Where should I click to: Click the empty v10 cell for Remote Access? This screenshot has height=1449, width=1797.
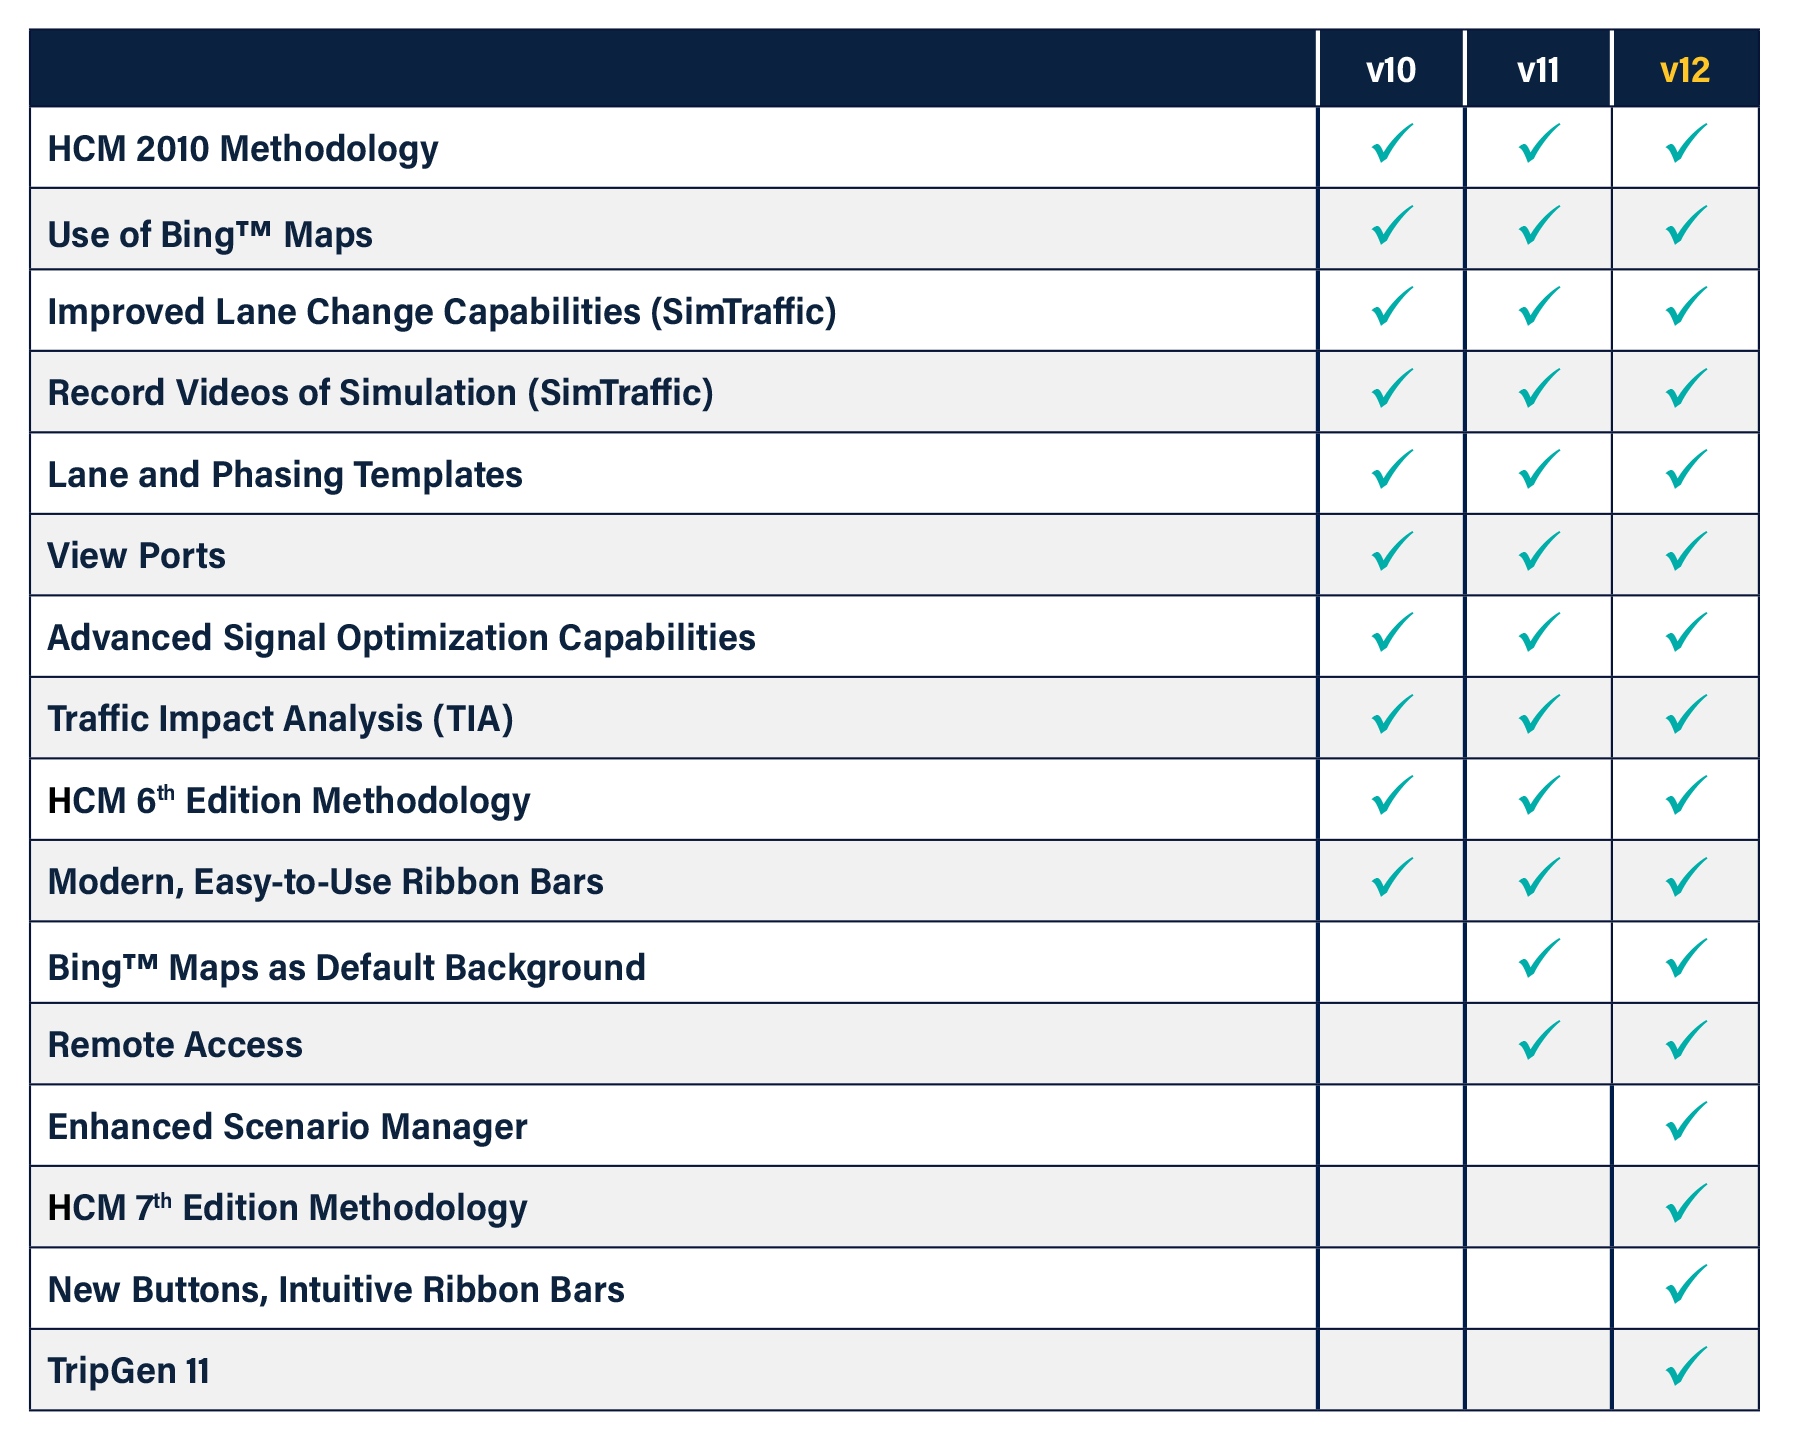[x=1391, y=1044]
